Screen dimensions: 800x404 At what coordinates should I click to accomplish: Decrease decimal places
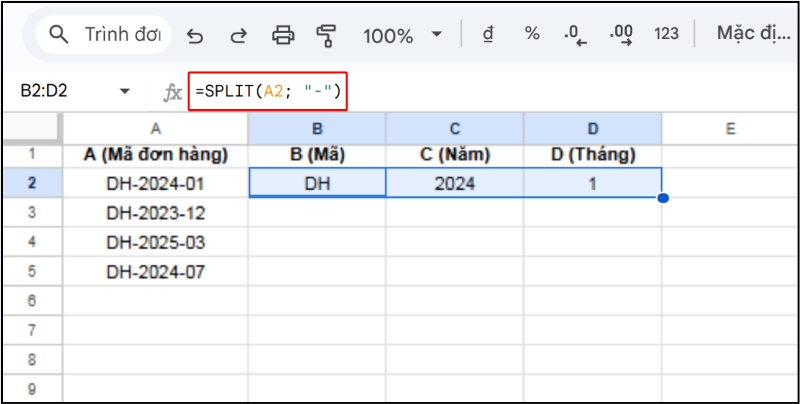576,34
